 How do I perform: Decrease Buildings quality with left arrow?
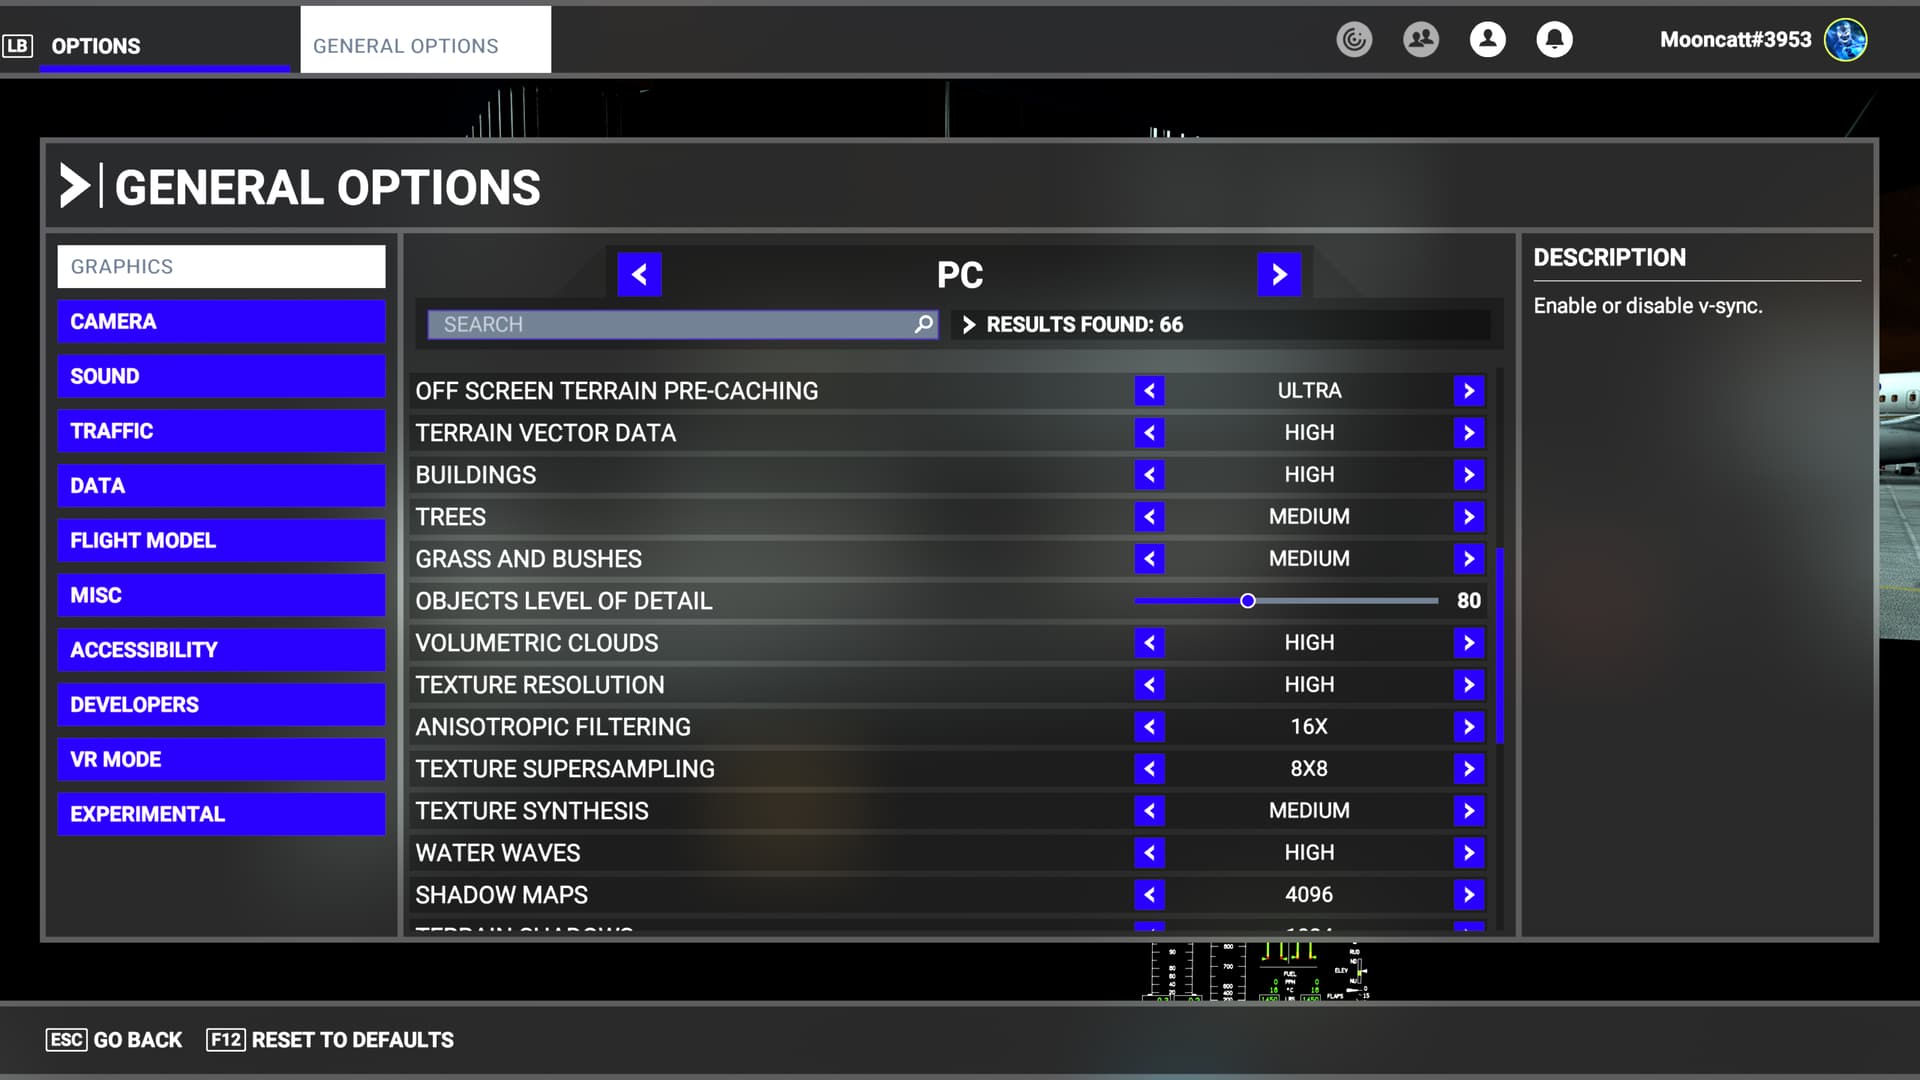pyautogui.click(x=1149, y=475)
